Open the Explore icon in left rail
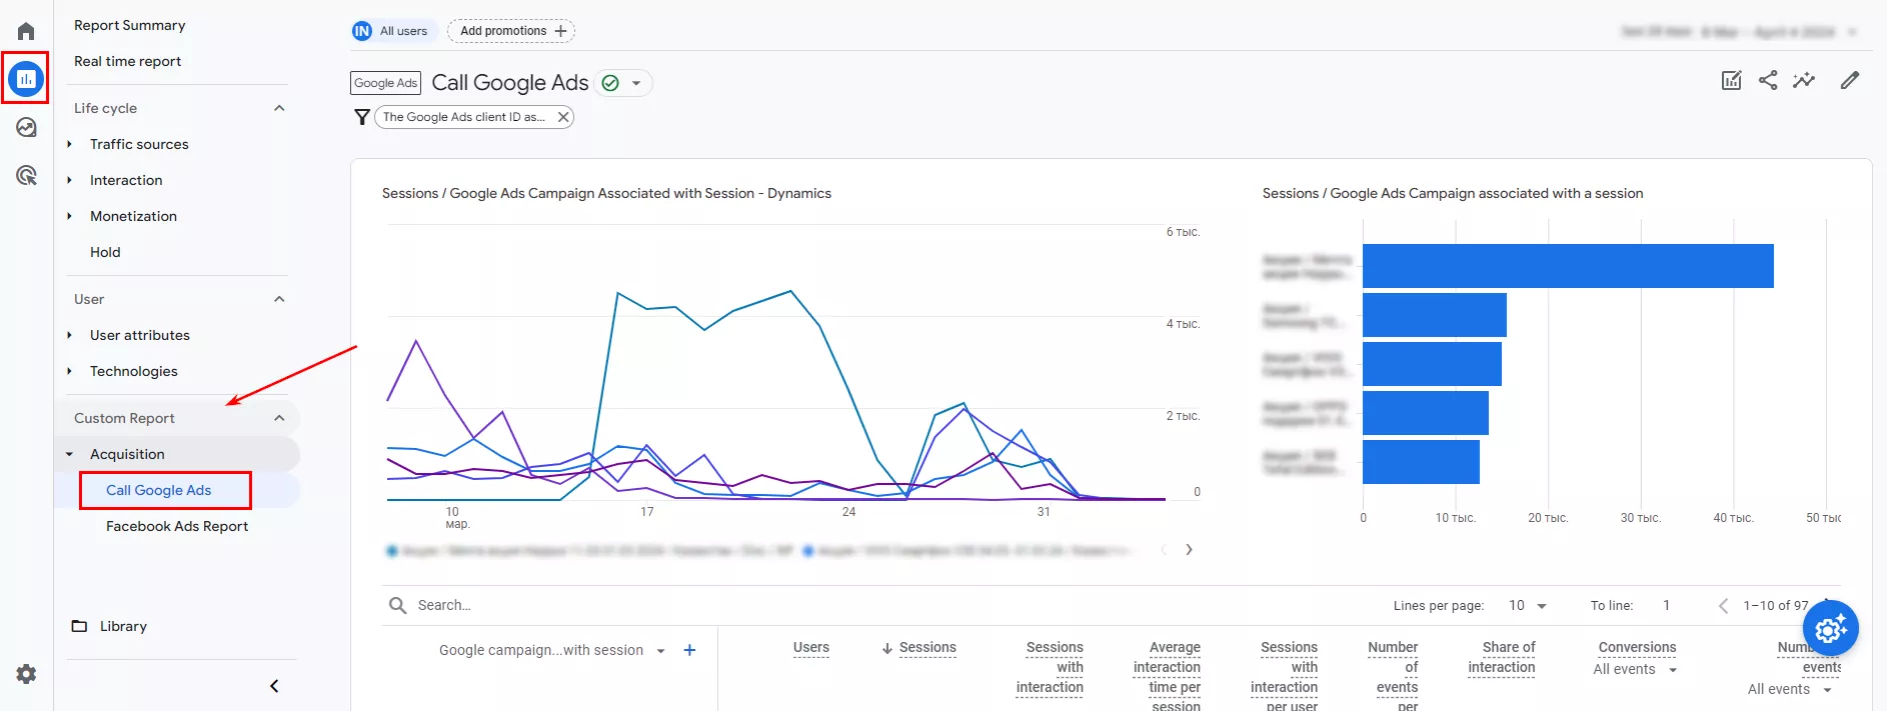 [x=26, y=127]
